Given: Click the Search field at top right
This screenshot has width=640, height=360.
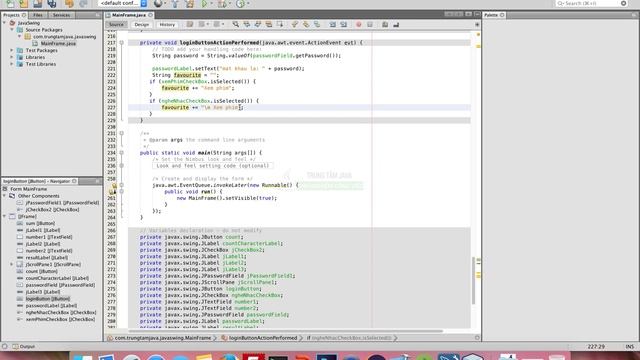Looking at the screenshot, I should [x=591, y=3].
